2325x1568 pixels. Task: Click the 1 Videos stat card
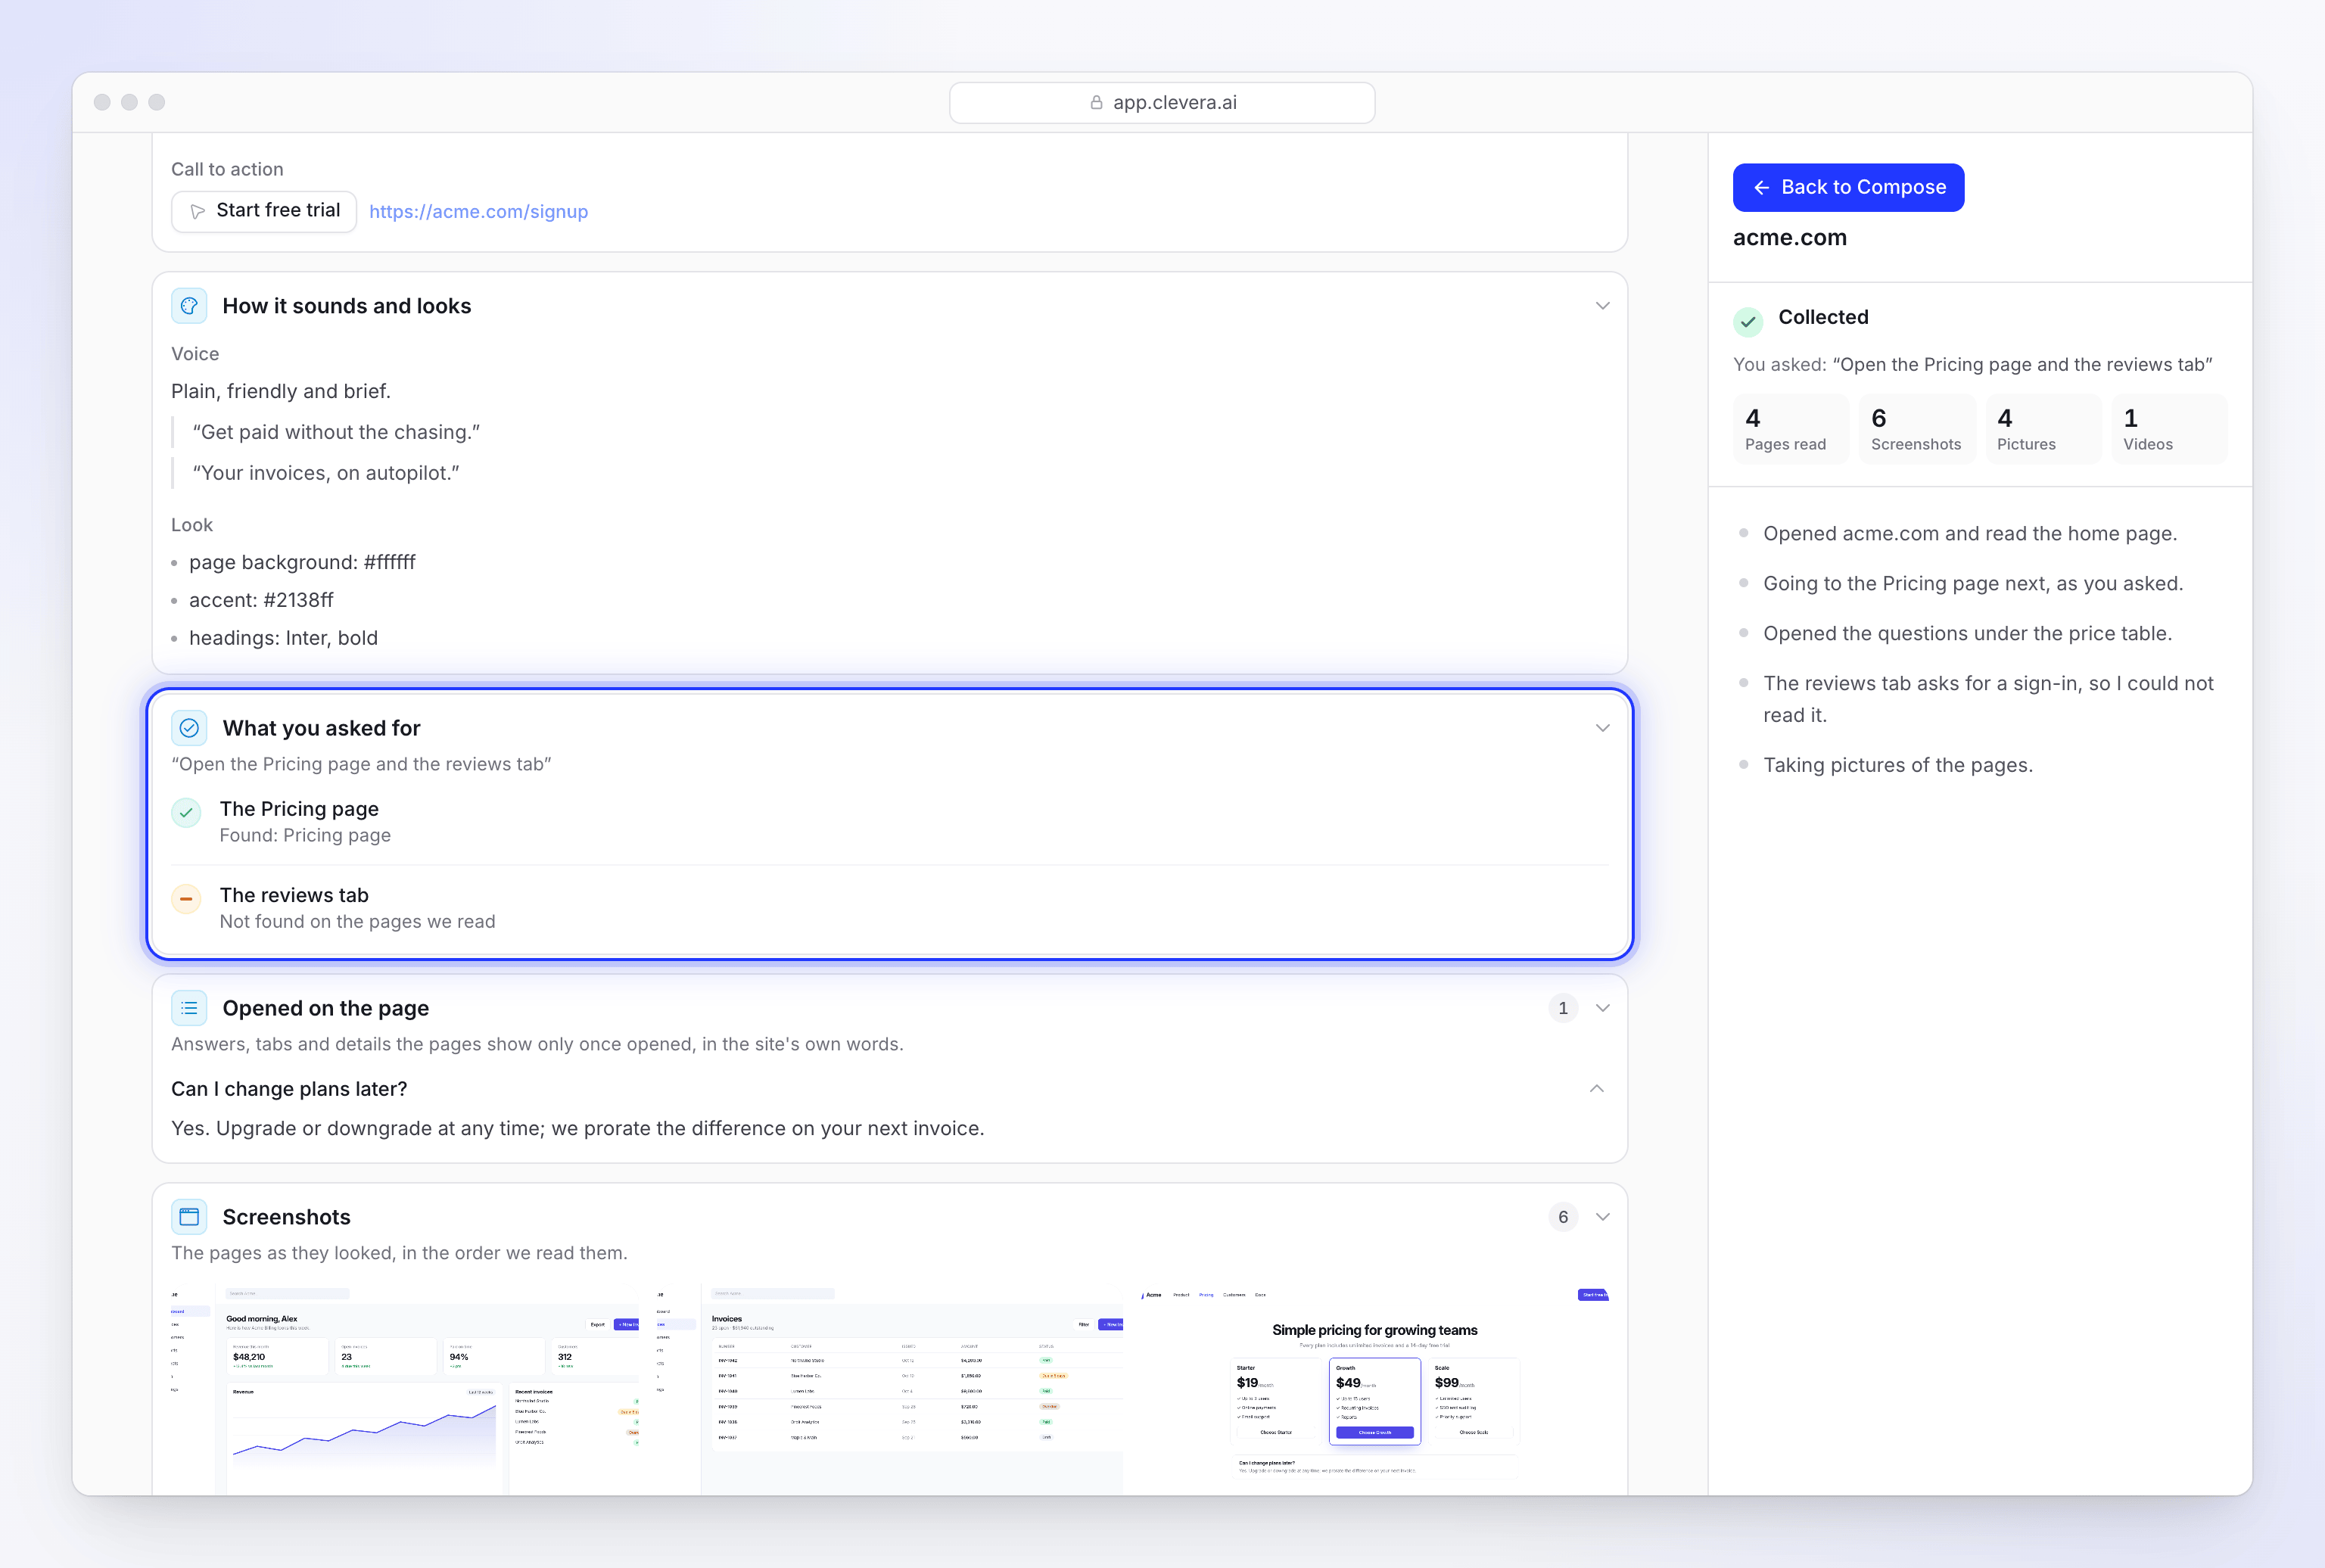coord(2169,429)
